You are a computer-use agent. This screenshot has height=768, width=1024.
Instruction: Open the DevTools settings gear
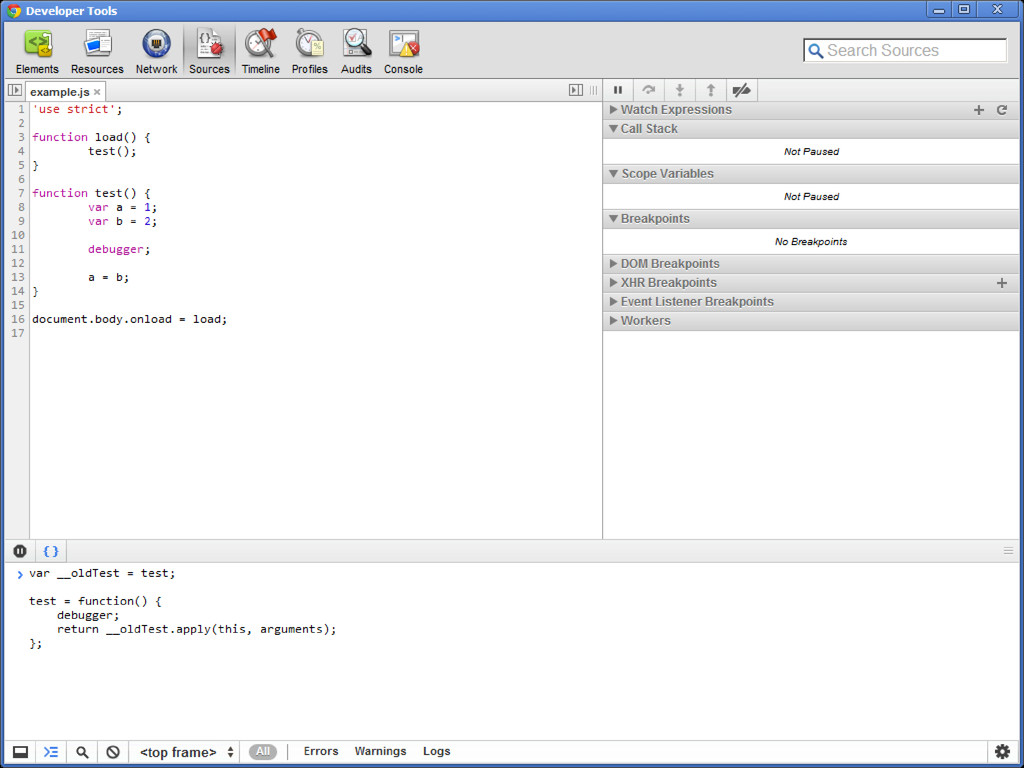point(1002,752)
